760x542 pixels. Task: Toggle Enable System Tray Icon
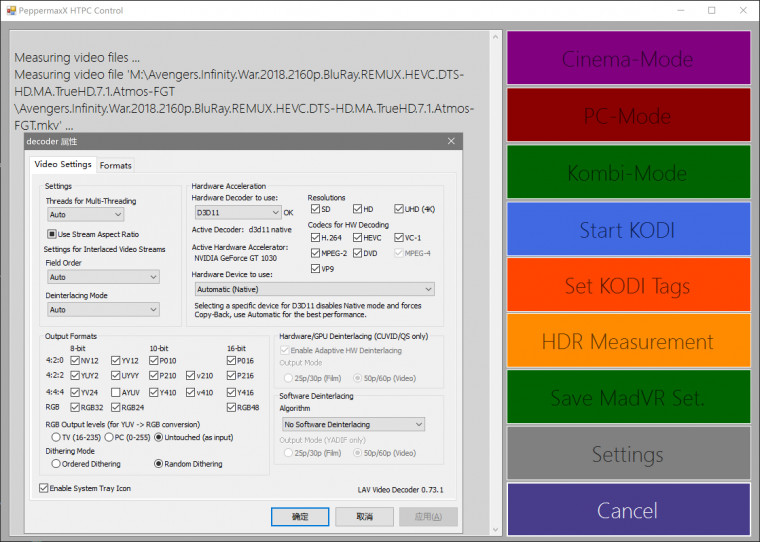pyautogui.click(x=43, y=488)
